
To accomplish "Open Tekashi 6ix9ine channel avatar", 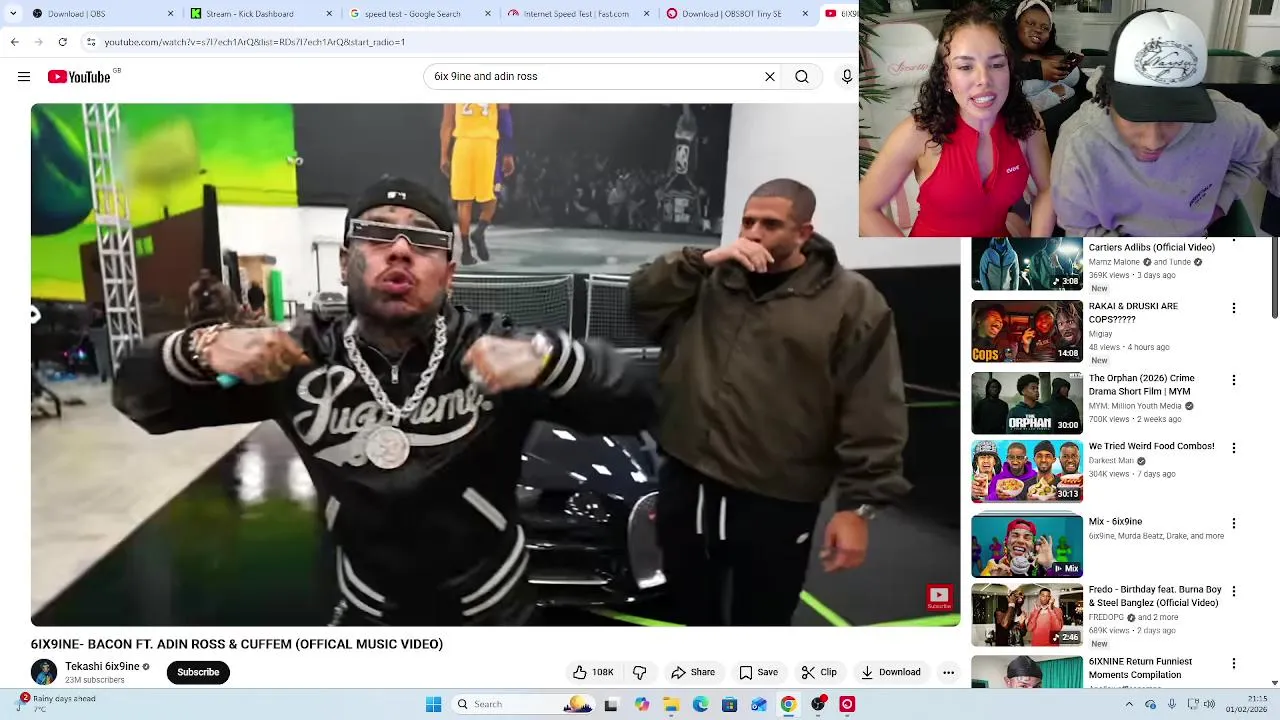I will [x=44, y=672].
